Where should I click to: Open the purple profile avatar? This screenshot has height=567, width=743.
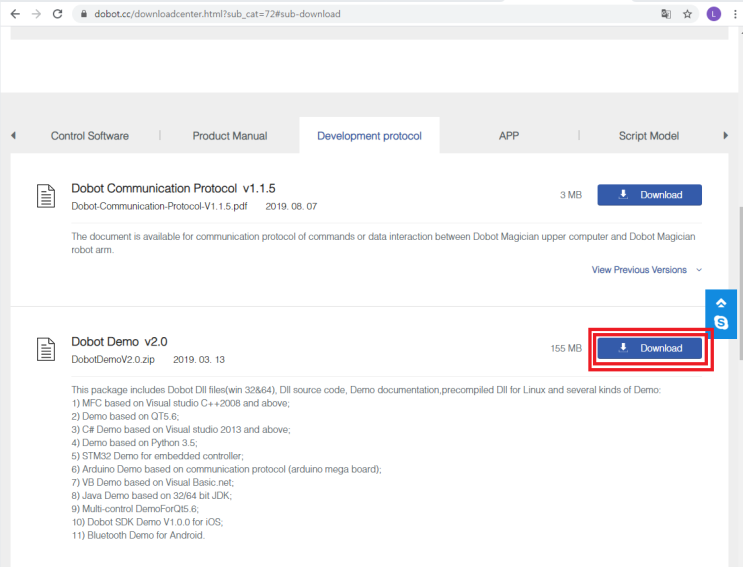(x=713, y=14)
